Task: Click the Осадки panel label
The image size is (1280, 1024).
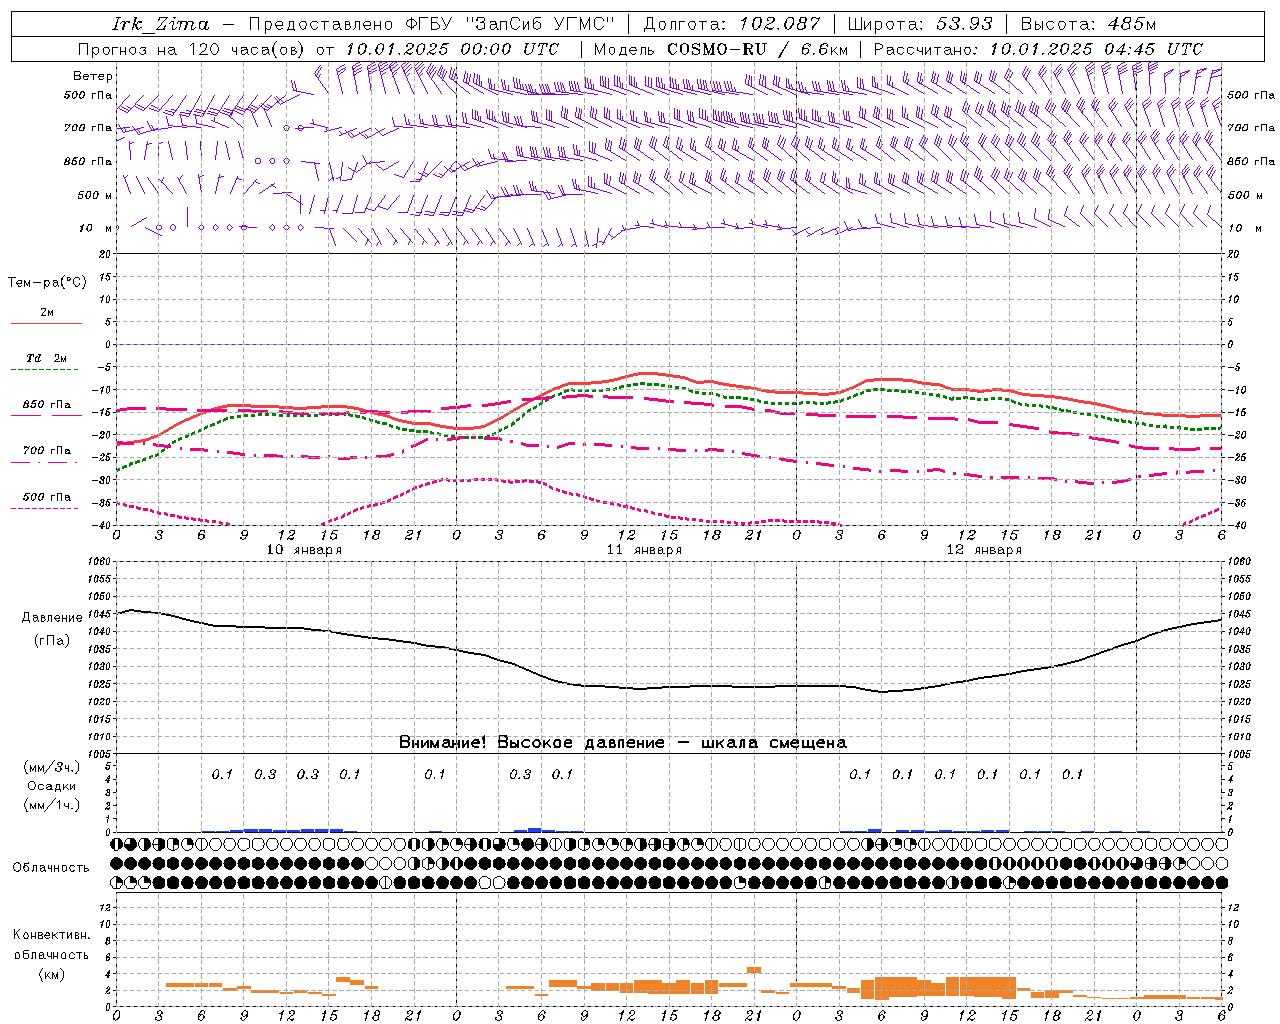Action: 52,786
